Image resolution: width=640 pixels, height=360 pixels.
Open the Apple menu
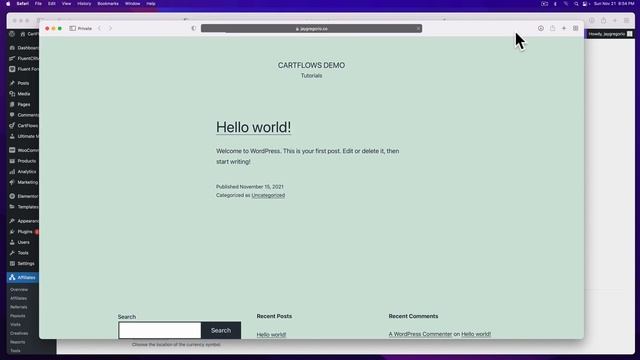[8, 4]
